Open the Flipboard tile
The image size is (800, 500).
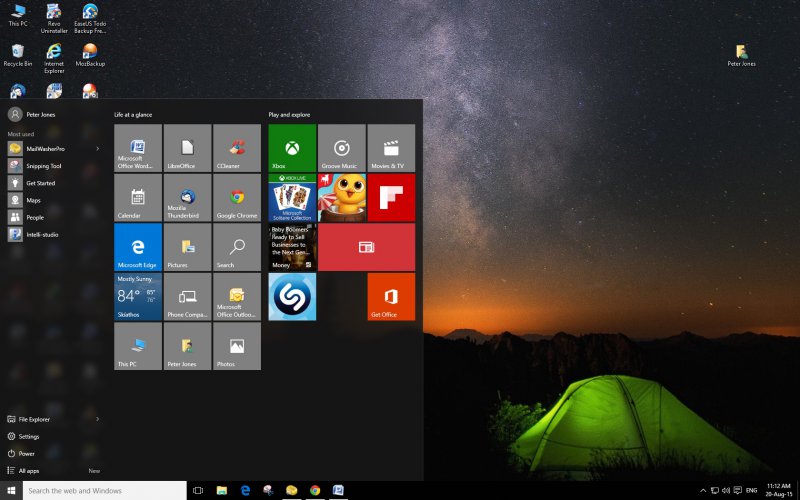coord(391,197)
